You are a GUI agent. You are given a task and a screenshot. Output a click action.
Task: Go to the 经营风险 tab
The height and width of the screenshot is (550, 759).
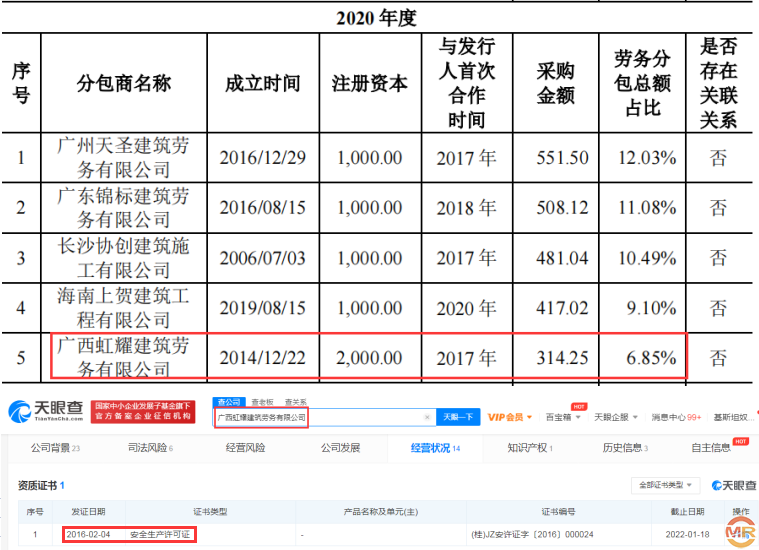245,448
